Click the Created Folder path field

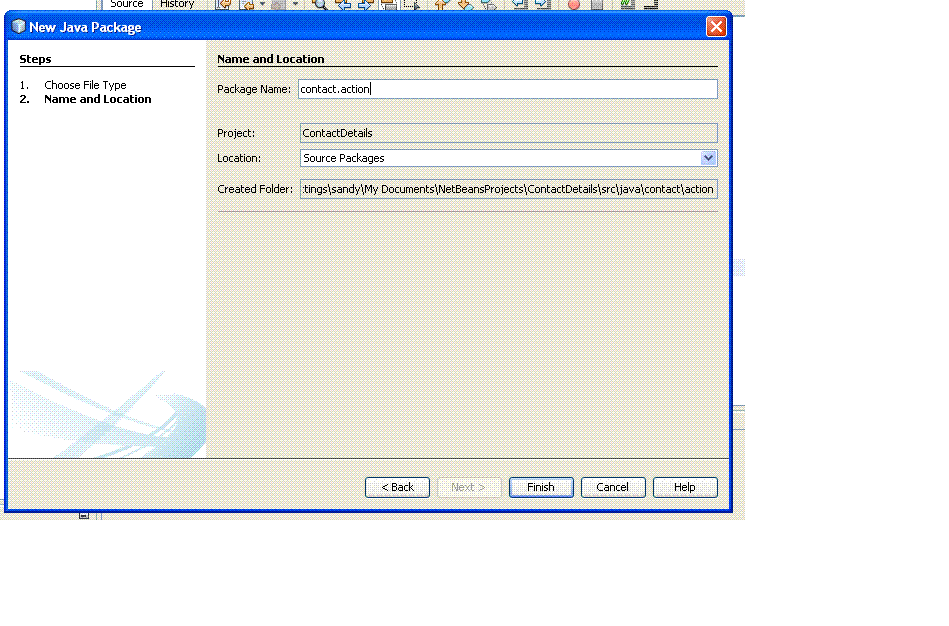[508, 189]
